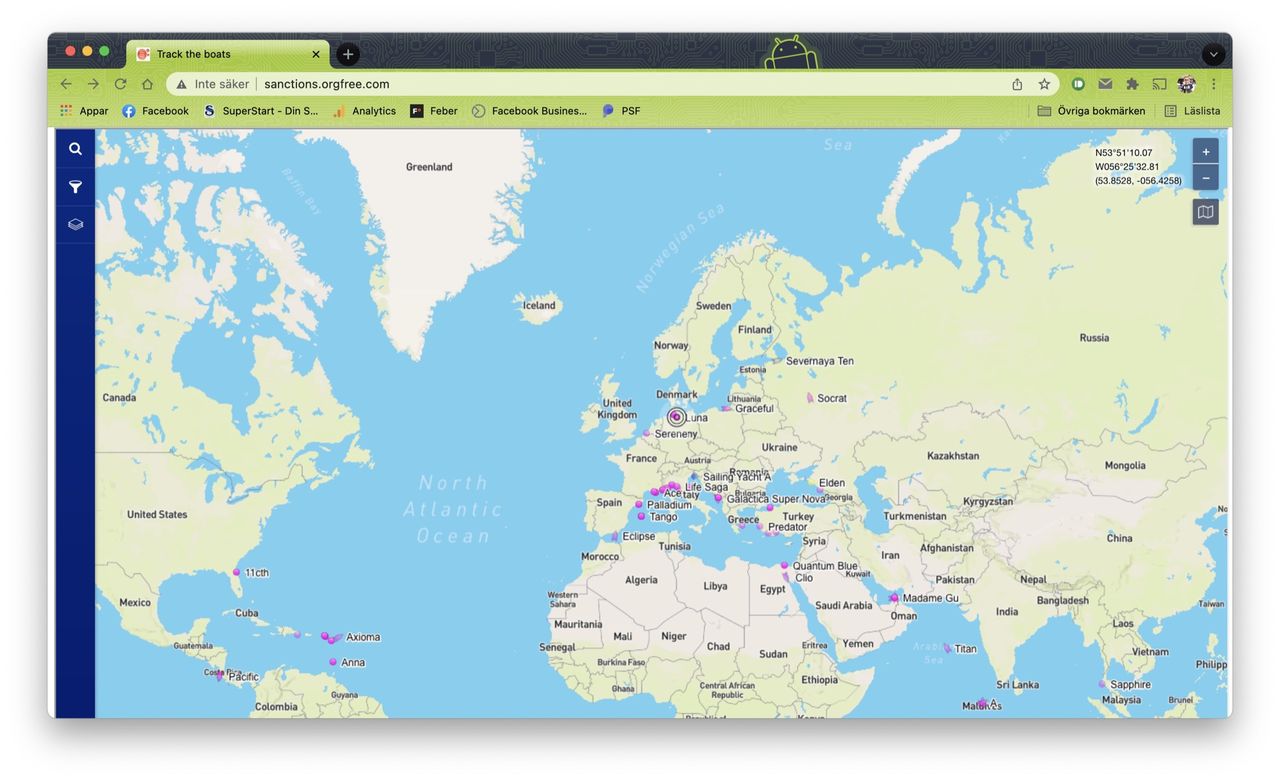The height and width of the screenshot is (781, 1280).
Task: Select the Track the boats tab
Action: click(220, 54)
